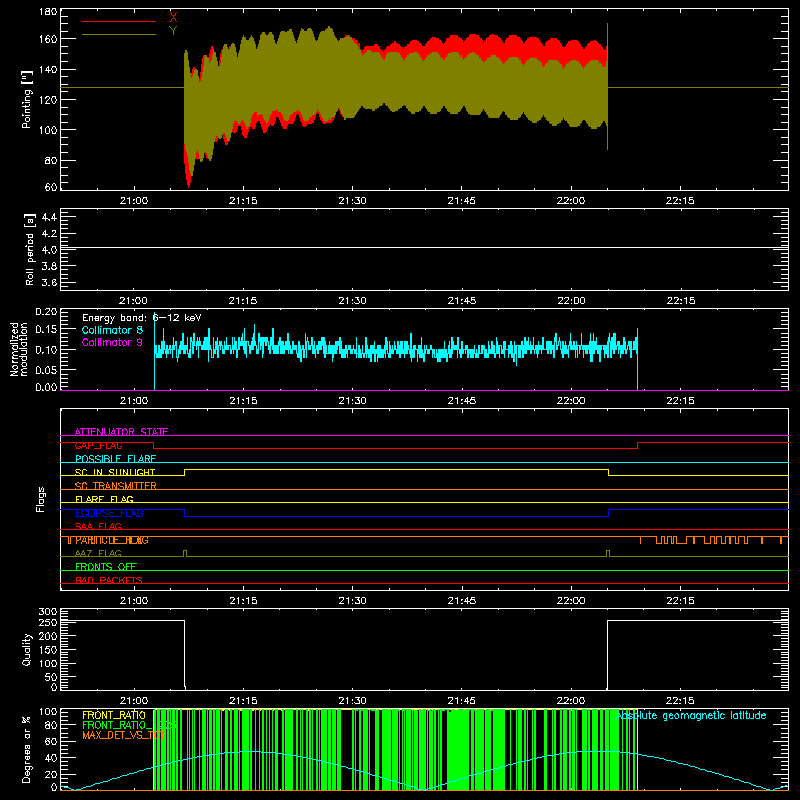Select the orange MAX_DET_VS_TOT legend label

point(123,735)
